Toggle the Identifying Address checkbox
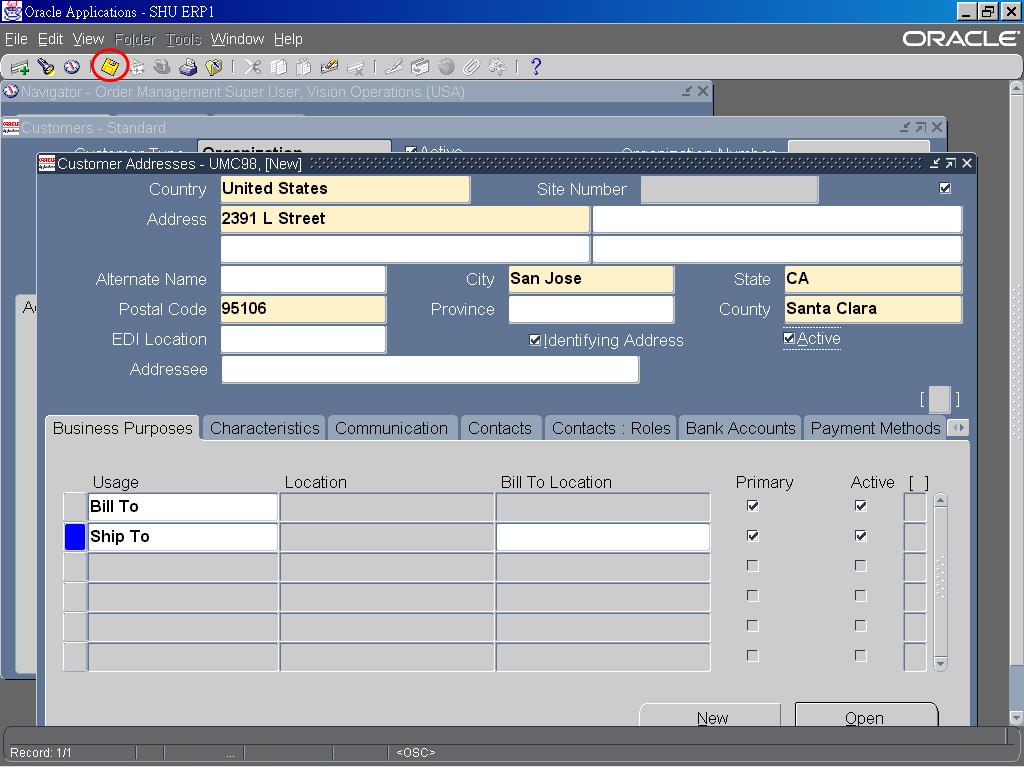Viewport: 1024px width, 768px height. pyautogui.click(x=535, y=340)
